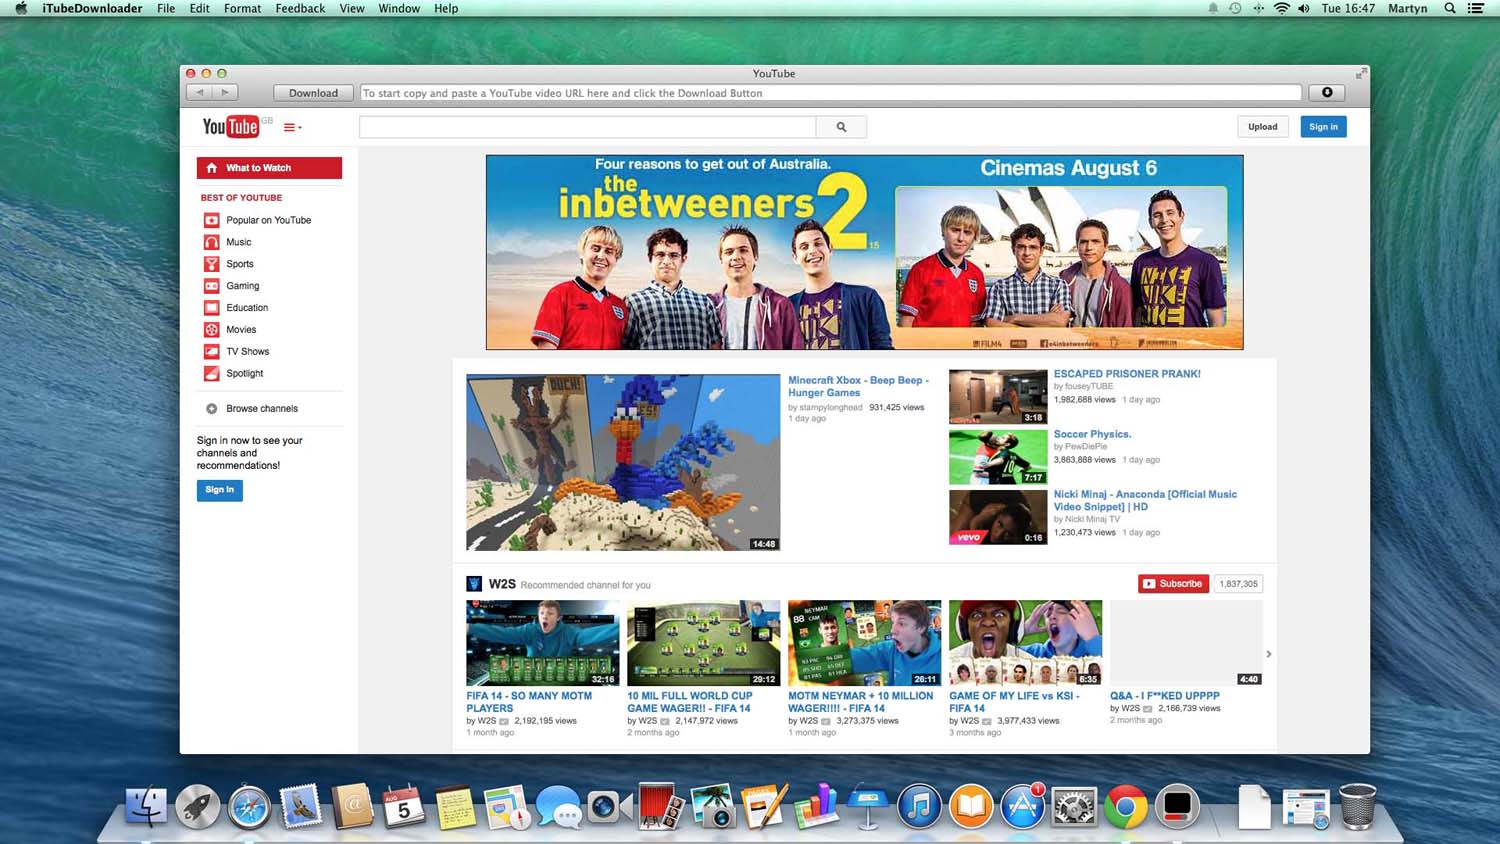Open Notification Center from the menu bar
This screenshot has height=844, width=1500.
click(x=1475, y=8)
